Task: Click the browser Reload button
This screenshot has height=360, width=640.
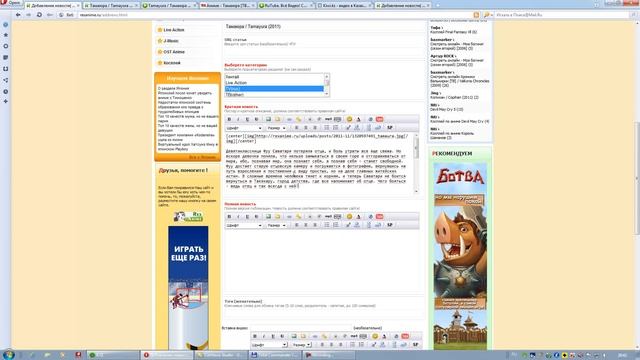Action: coord(39,15)
